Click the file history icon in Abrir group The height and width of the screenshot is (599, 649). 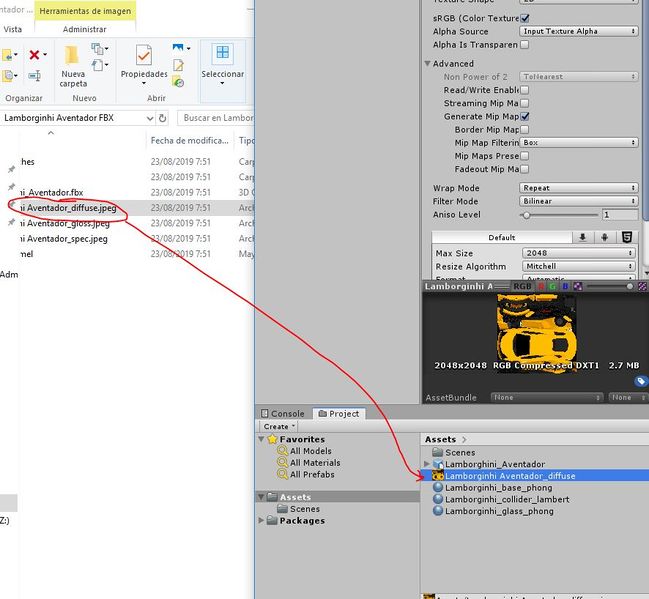tap(178, 82)
